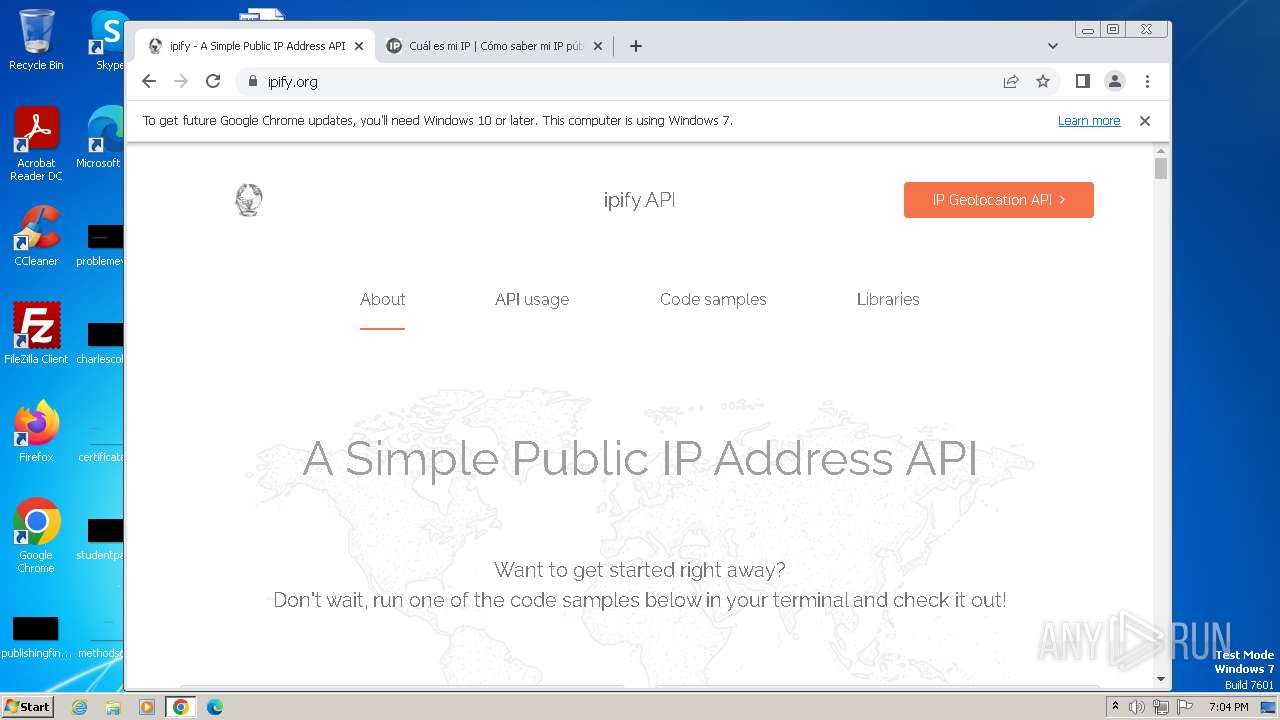Open the Start menu

click(27, 707)
